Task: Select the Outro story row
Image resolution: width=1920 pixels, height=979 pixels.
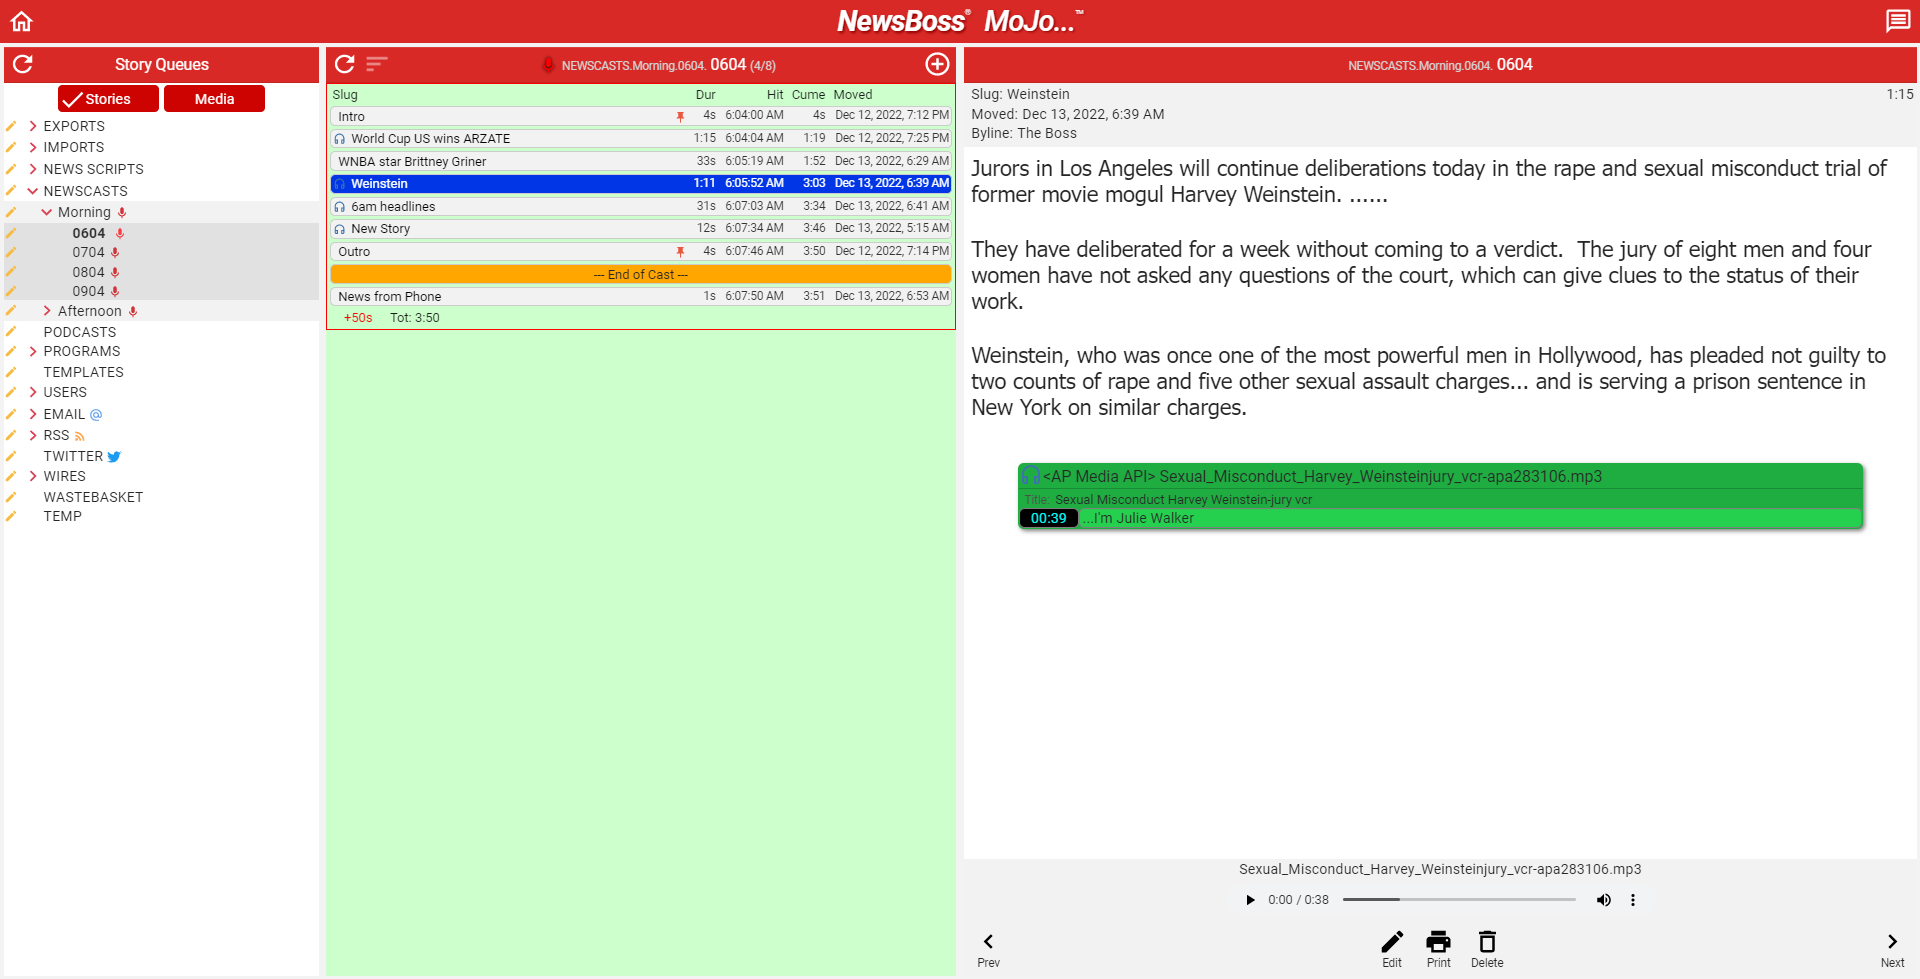Action: tap(641, 251)
